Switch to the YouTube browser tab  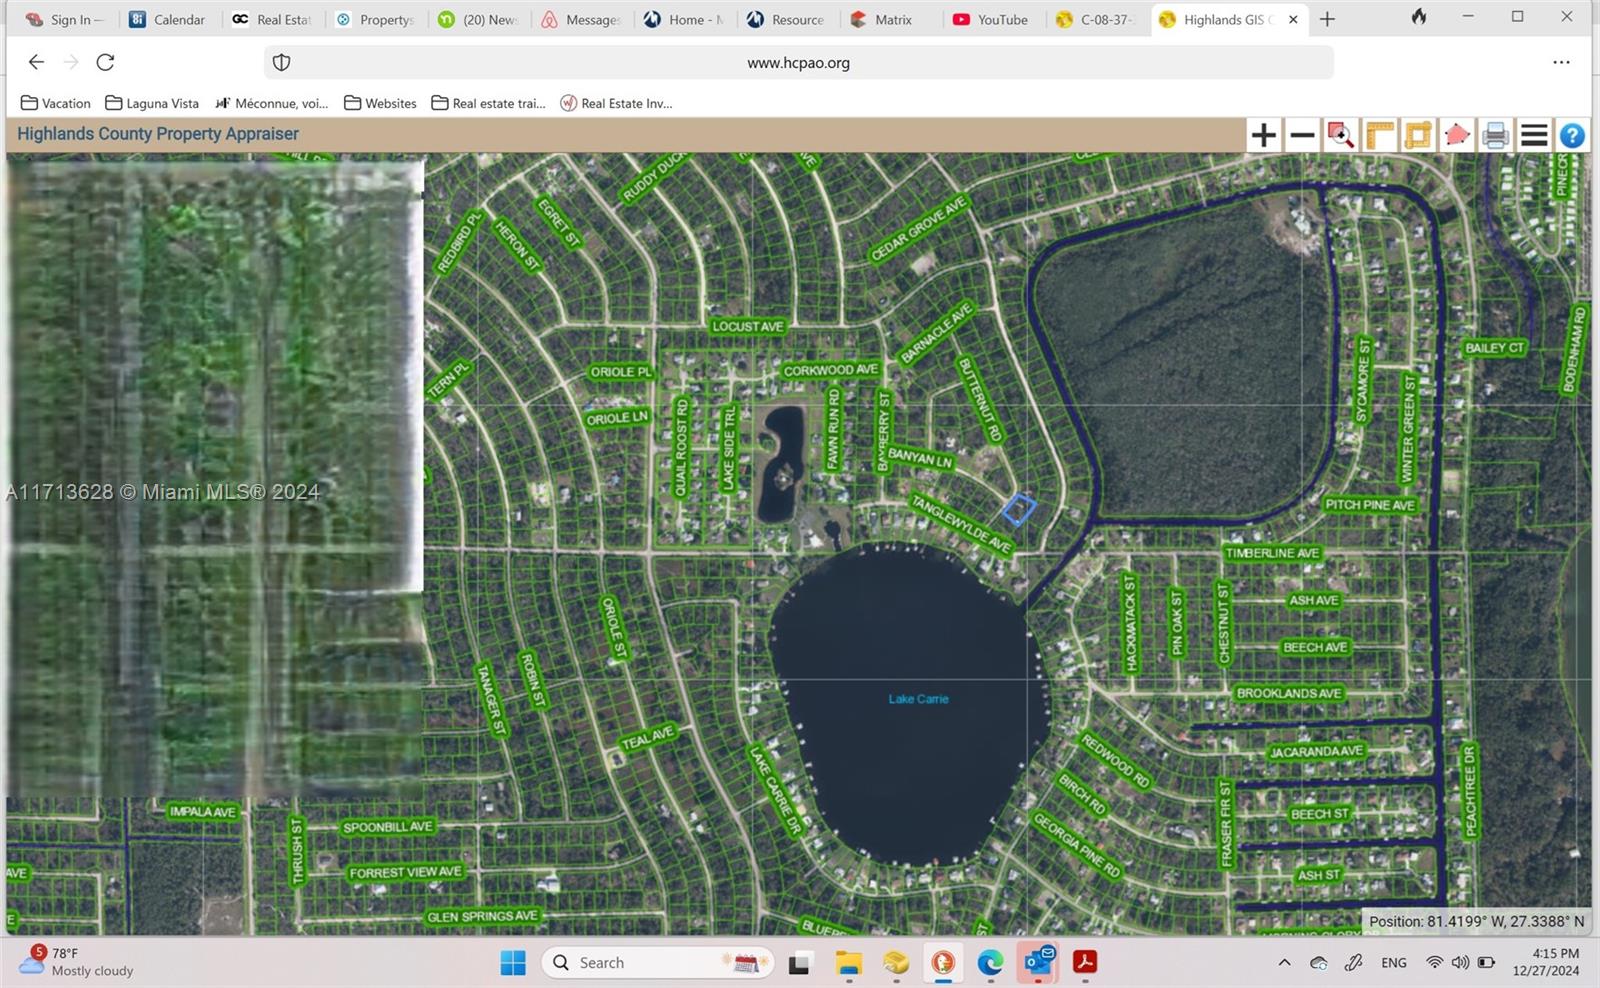click(991, 19)
